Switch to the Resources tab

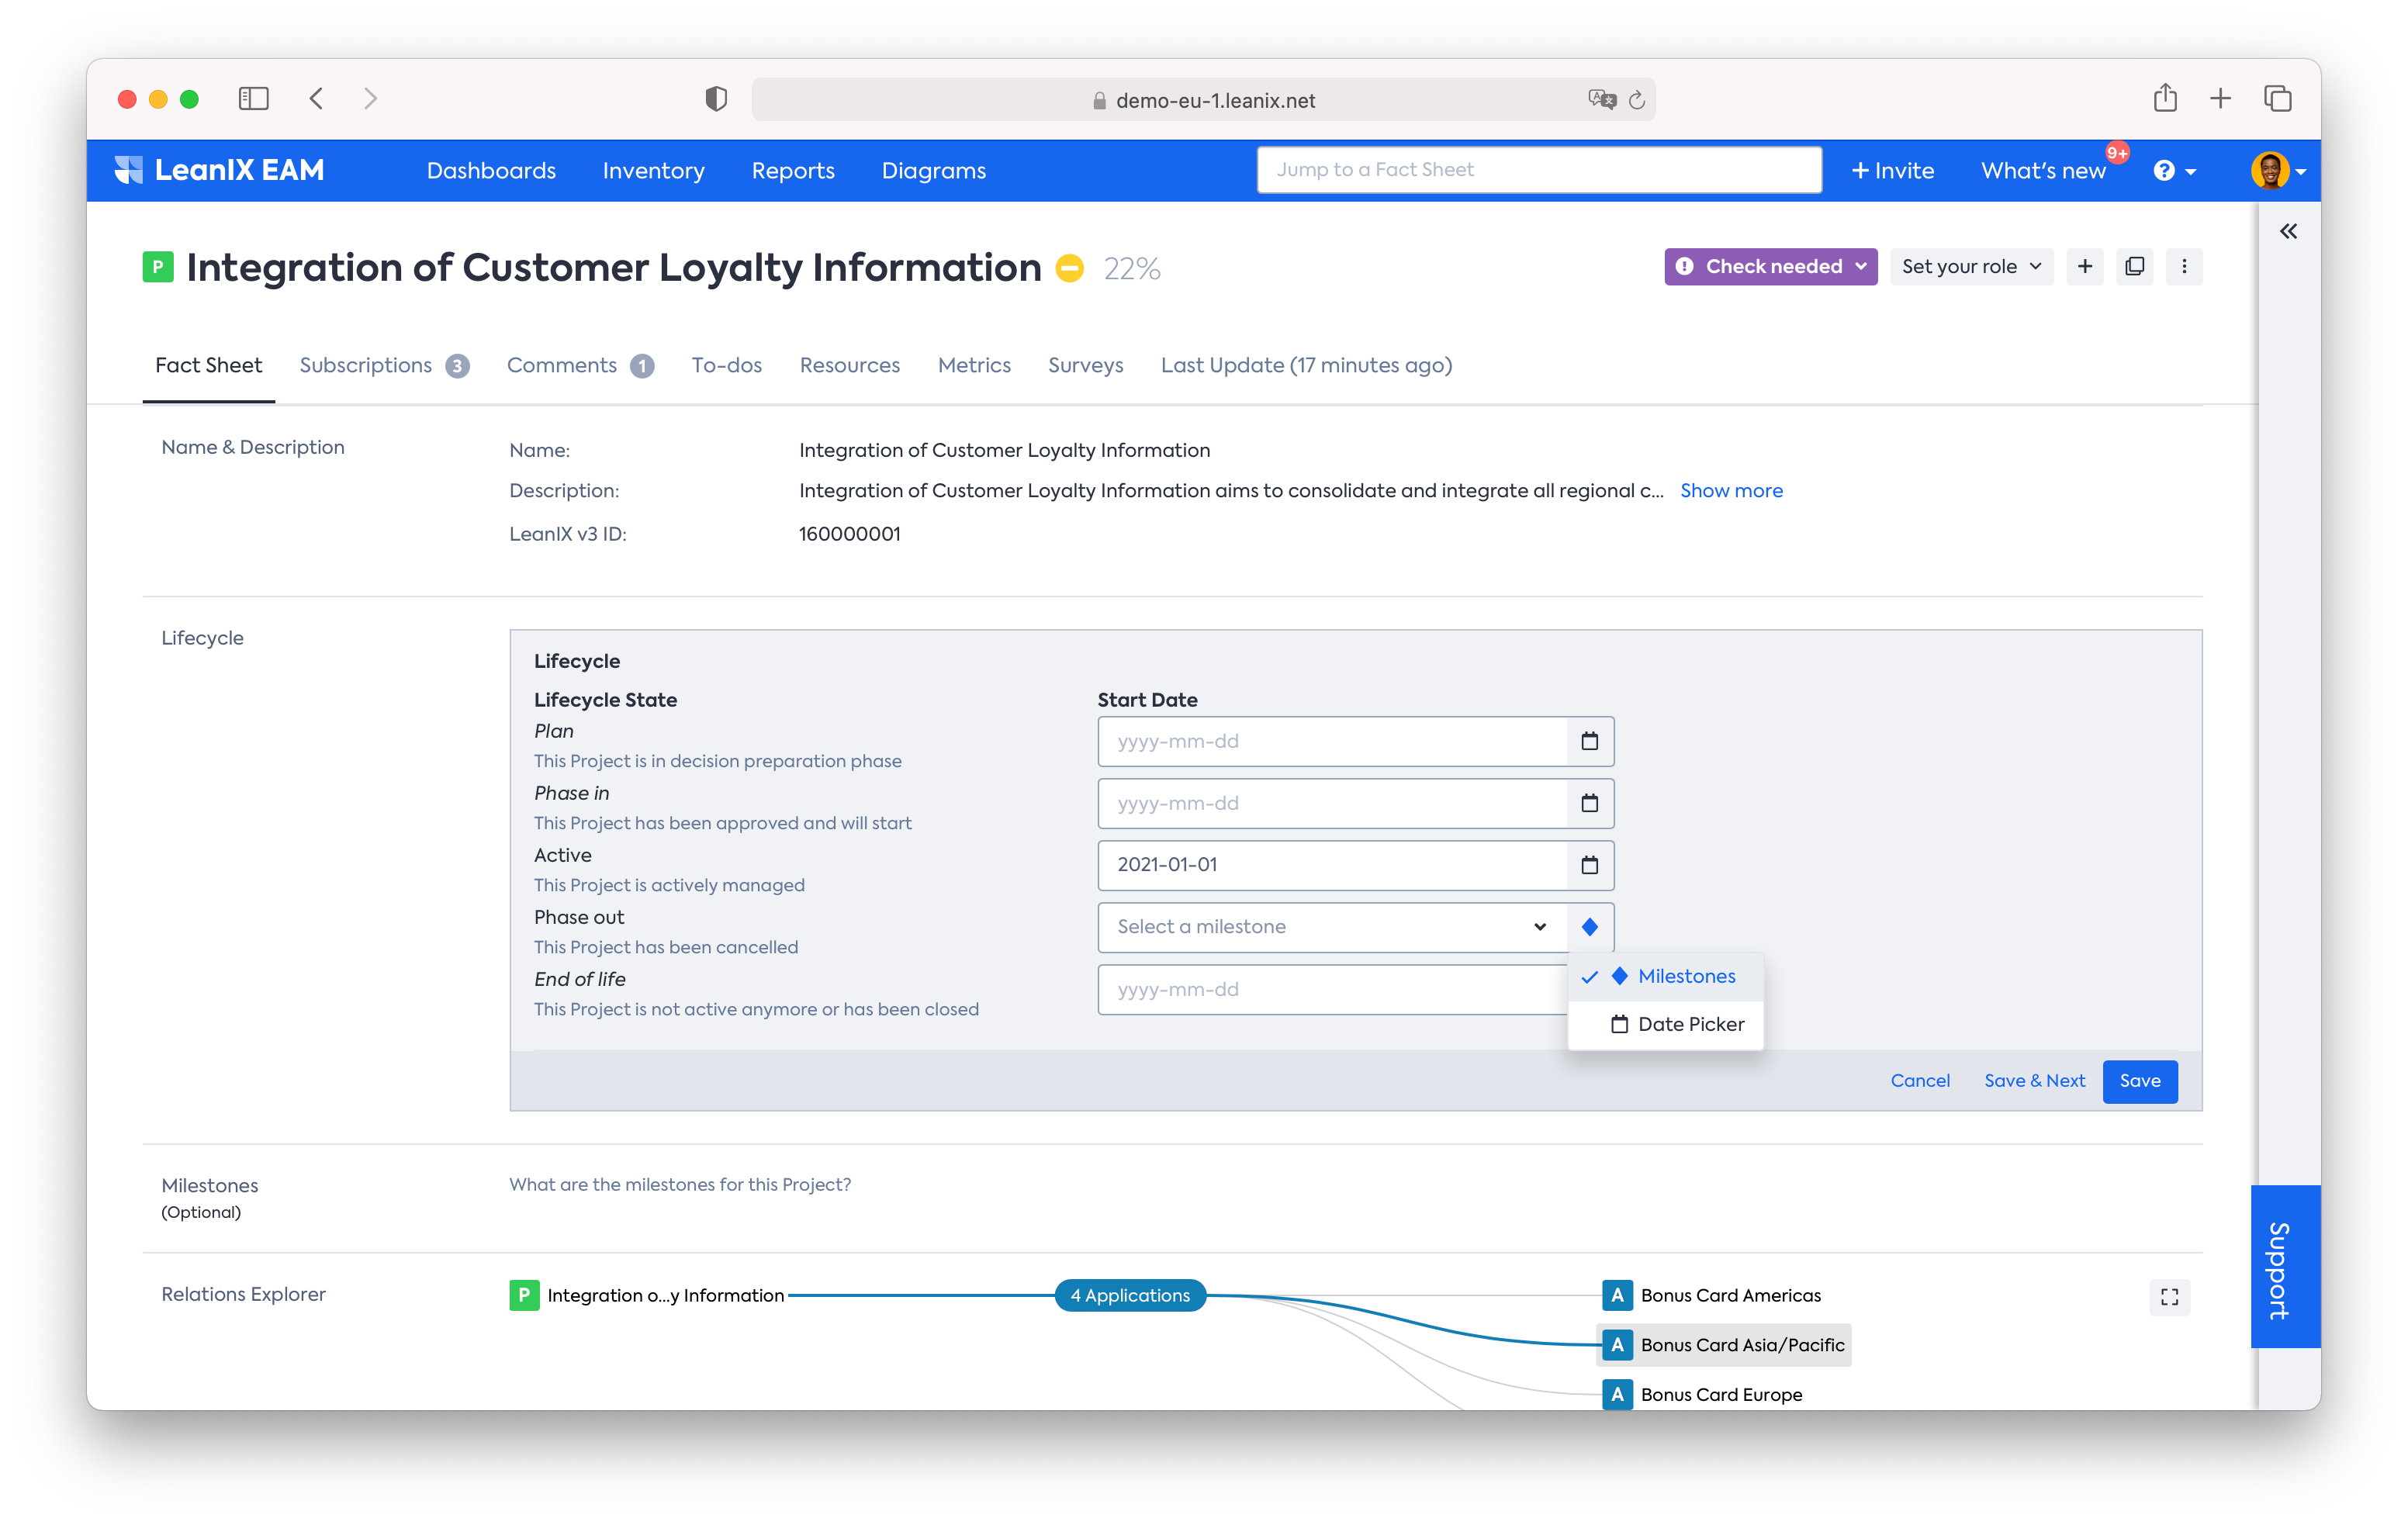coord(849,366)
